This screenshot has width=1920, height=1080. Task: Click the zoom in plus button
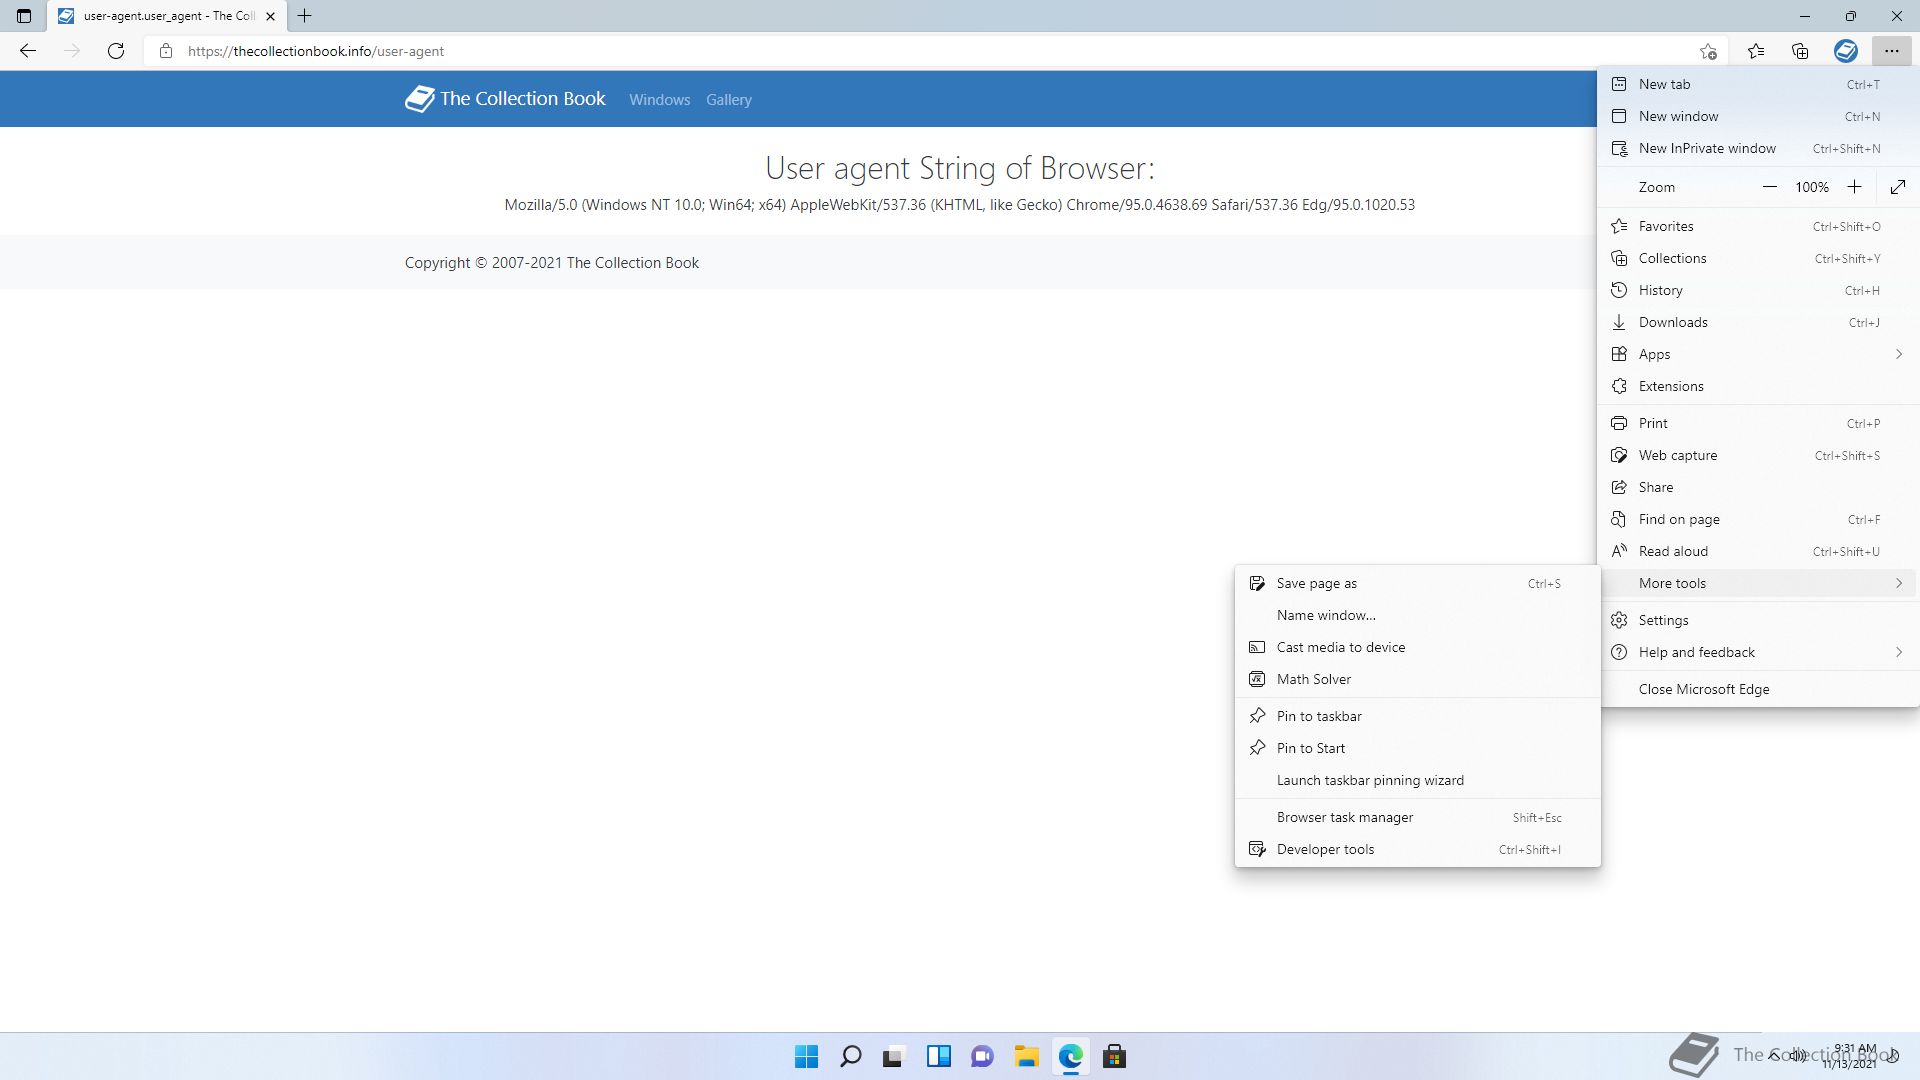(1854, 187)
